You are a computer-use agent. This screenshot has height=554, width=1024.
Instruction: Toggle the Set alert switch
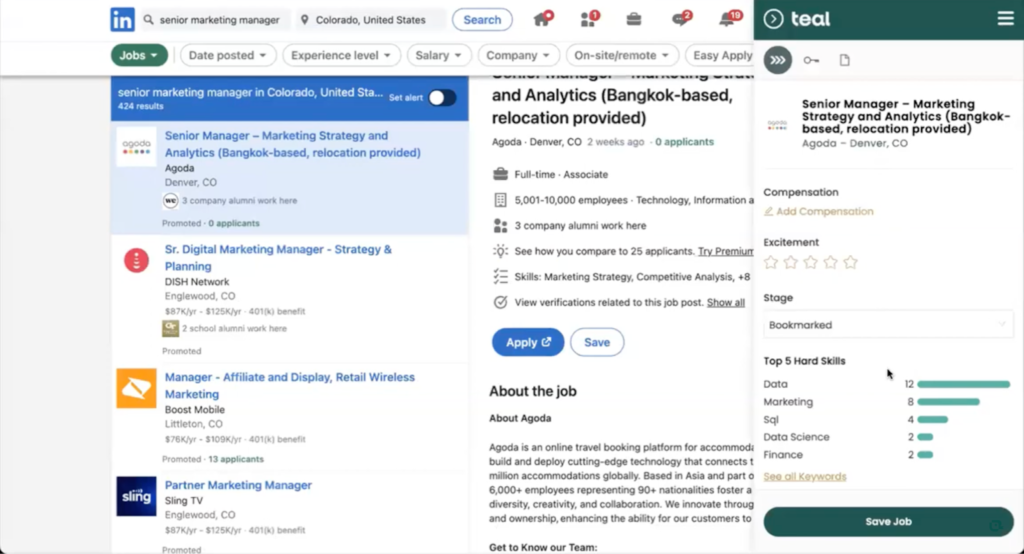tap(442, 98)
